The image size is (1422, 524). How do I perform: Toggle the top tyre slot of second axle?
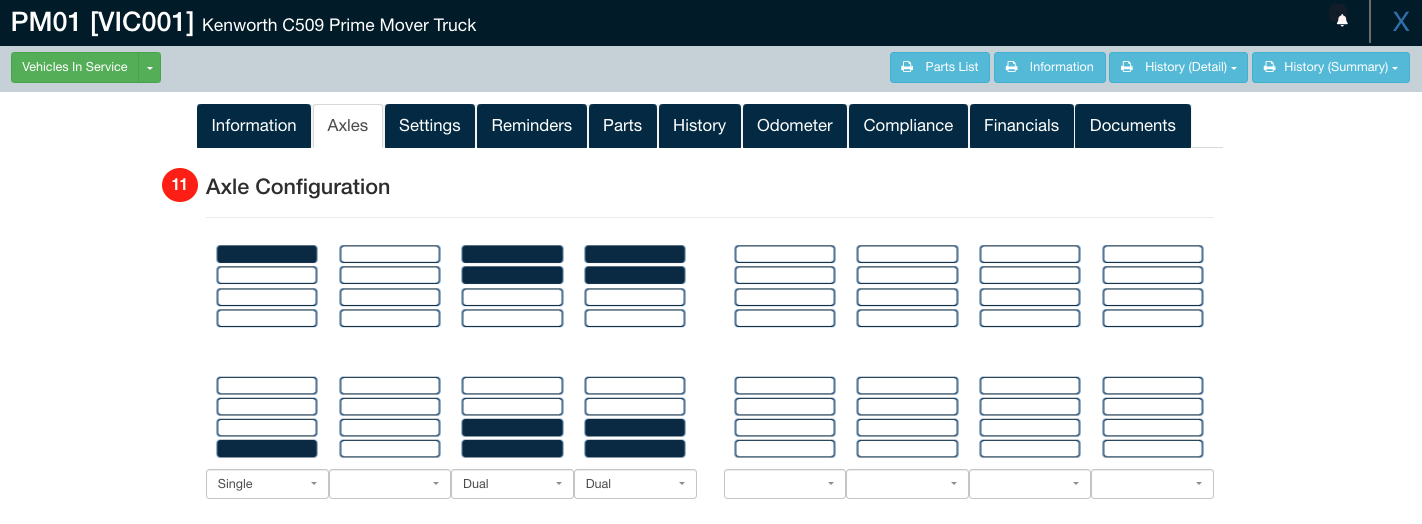click(x=390, y=254)
